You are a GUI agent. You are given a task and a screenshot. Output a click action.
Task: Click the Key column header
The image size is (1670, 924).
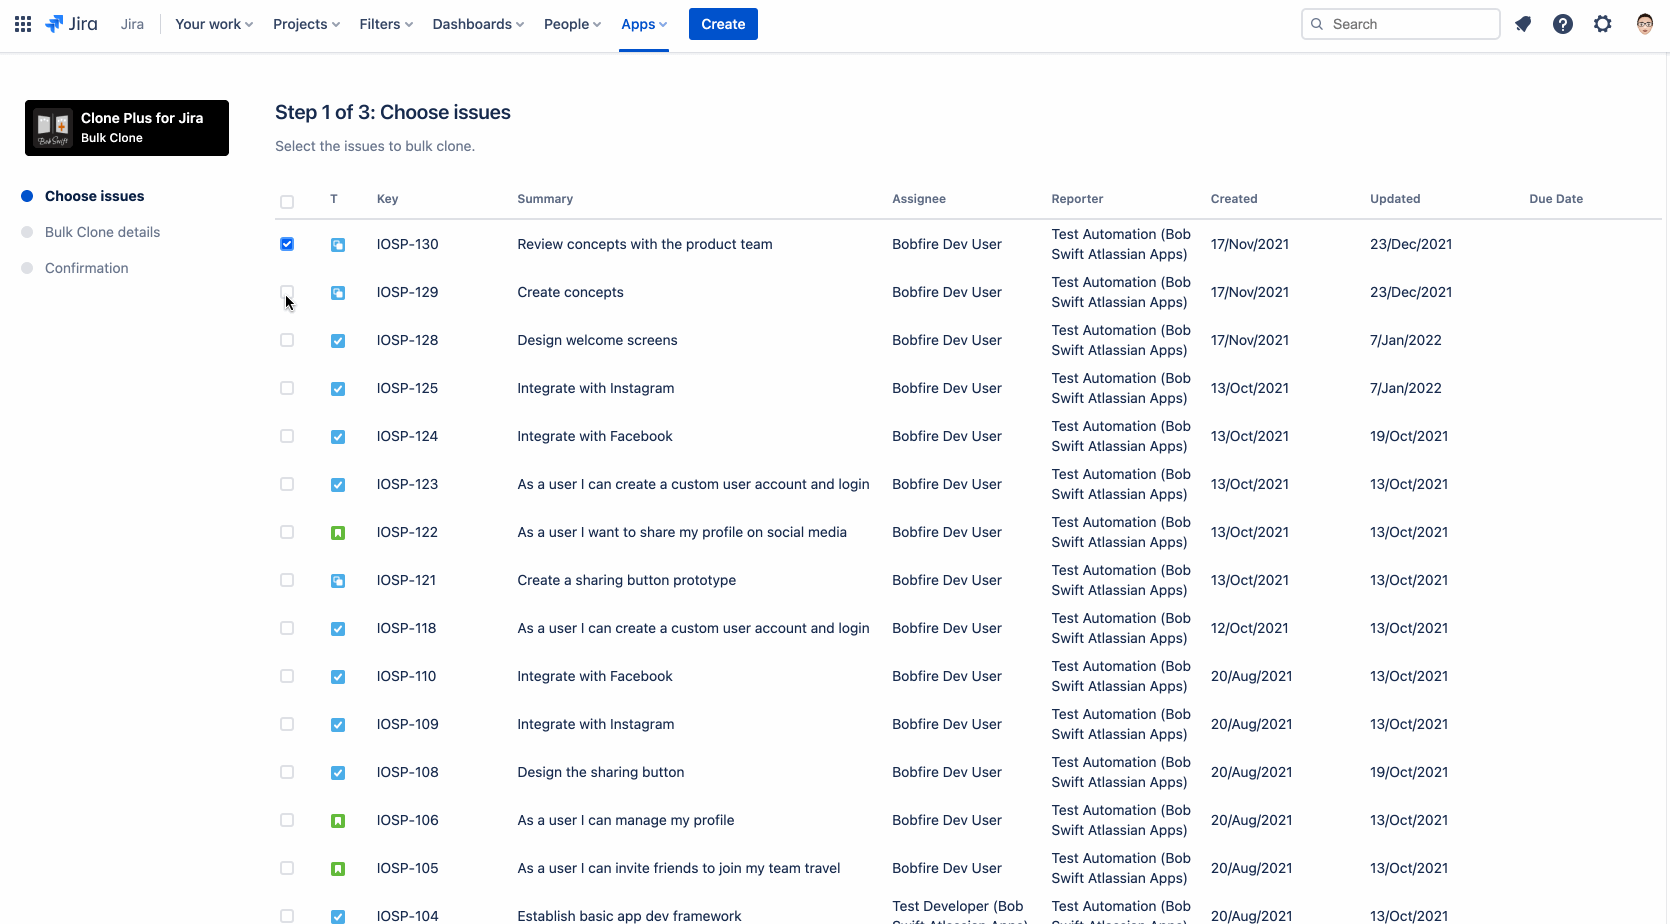(387, 199)
